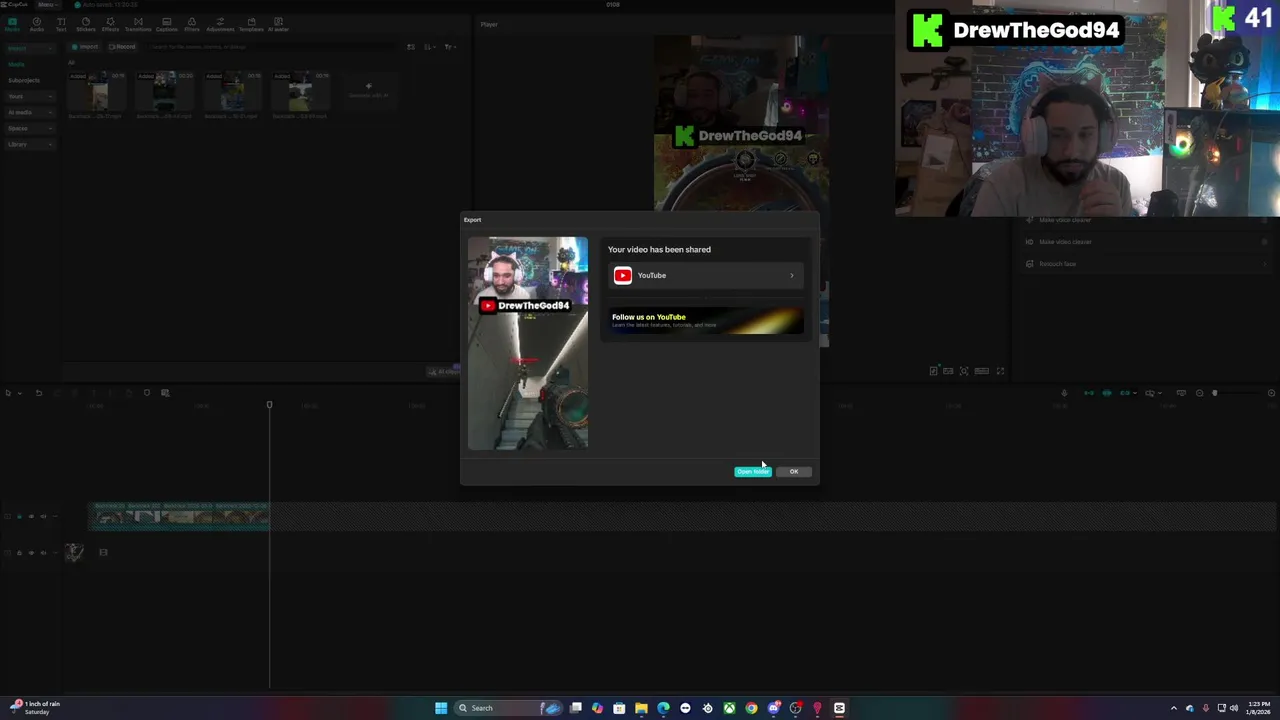Open the Stickers tool tab
This screenshot has width=1280, height=720.
[x=86, y=25]
